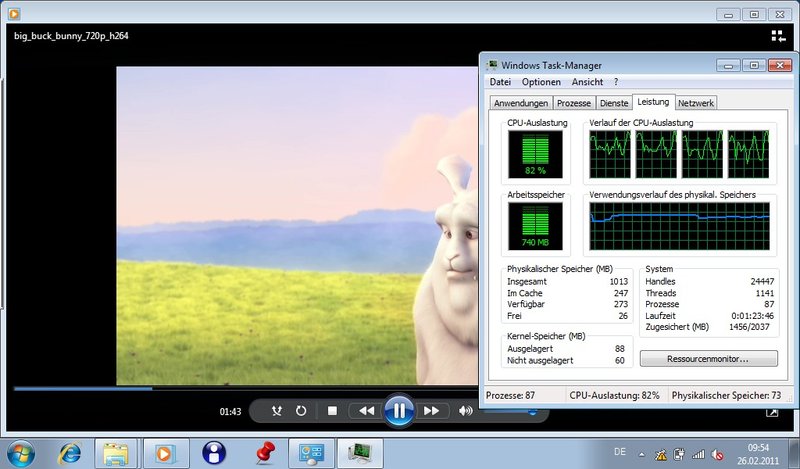Click the fast-forward/next button in the player
Screen dimensions: 800x469
click(x=432, y=411)
